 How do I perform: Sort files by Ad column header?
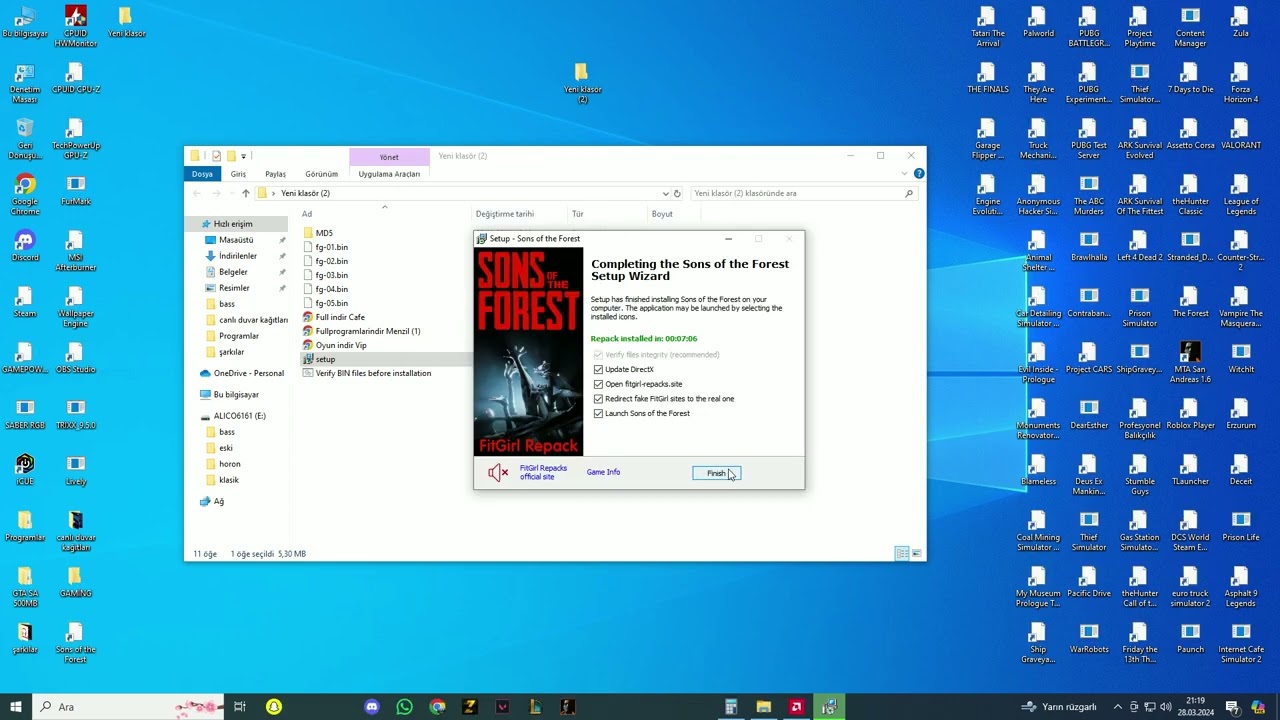(307, 214)
